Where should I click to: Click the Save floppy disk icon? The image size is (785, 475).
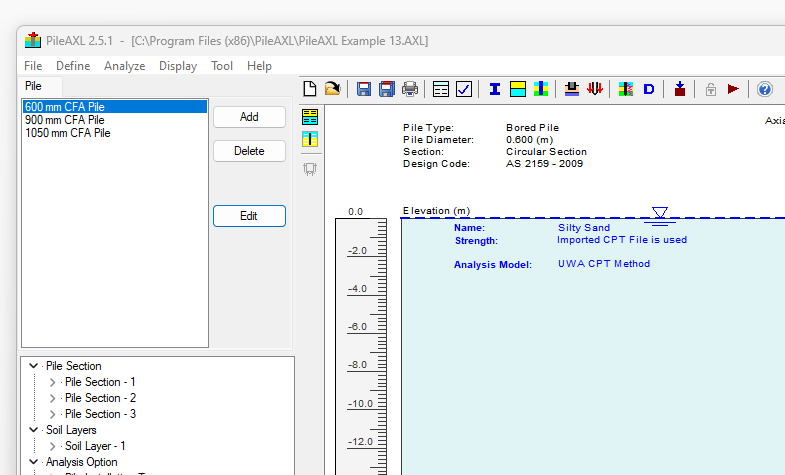tap(363, 89)
